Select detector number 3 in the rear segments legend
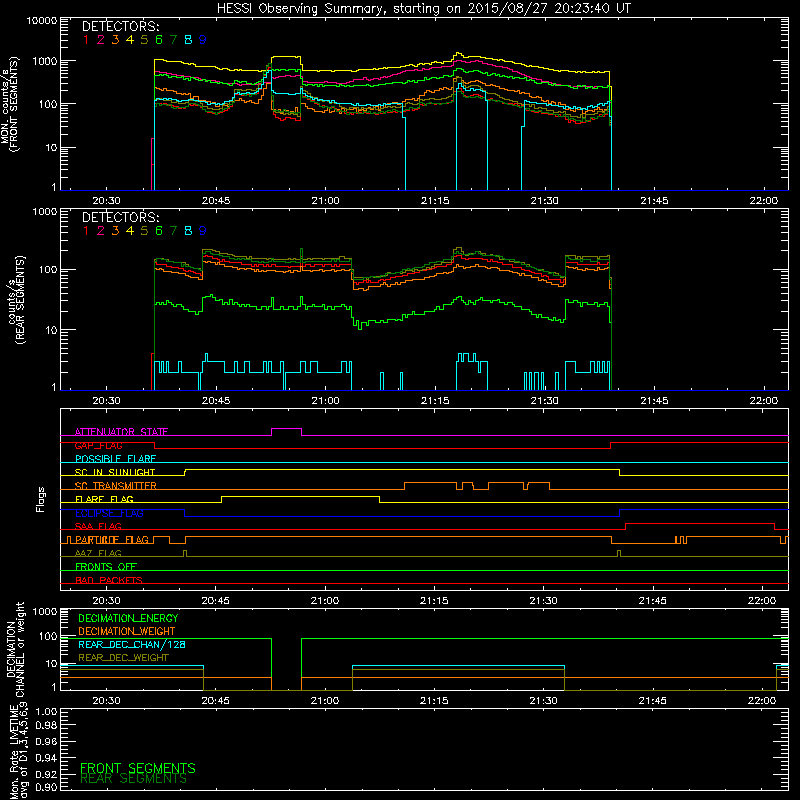The height and width of the screenshot is (800, 800). tap(115, 231)
